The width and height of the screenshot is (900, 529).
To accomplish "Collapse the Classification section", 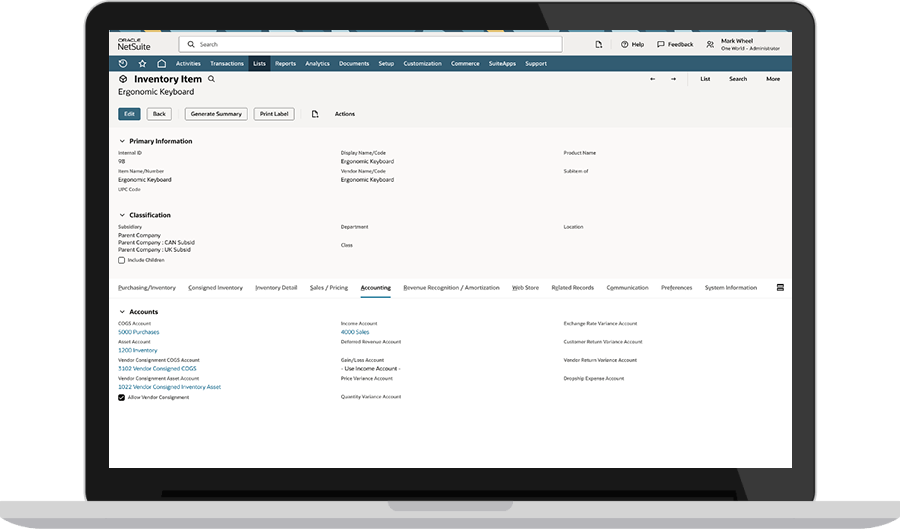I will 122,215.
